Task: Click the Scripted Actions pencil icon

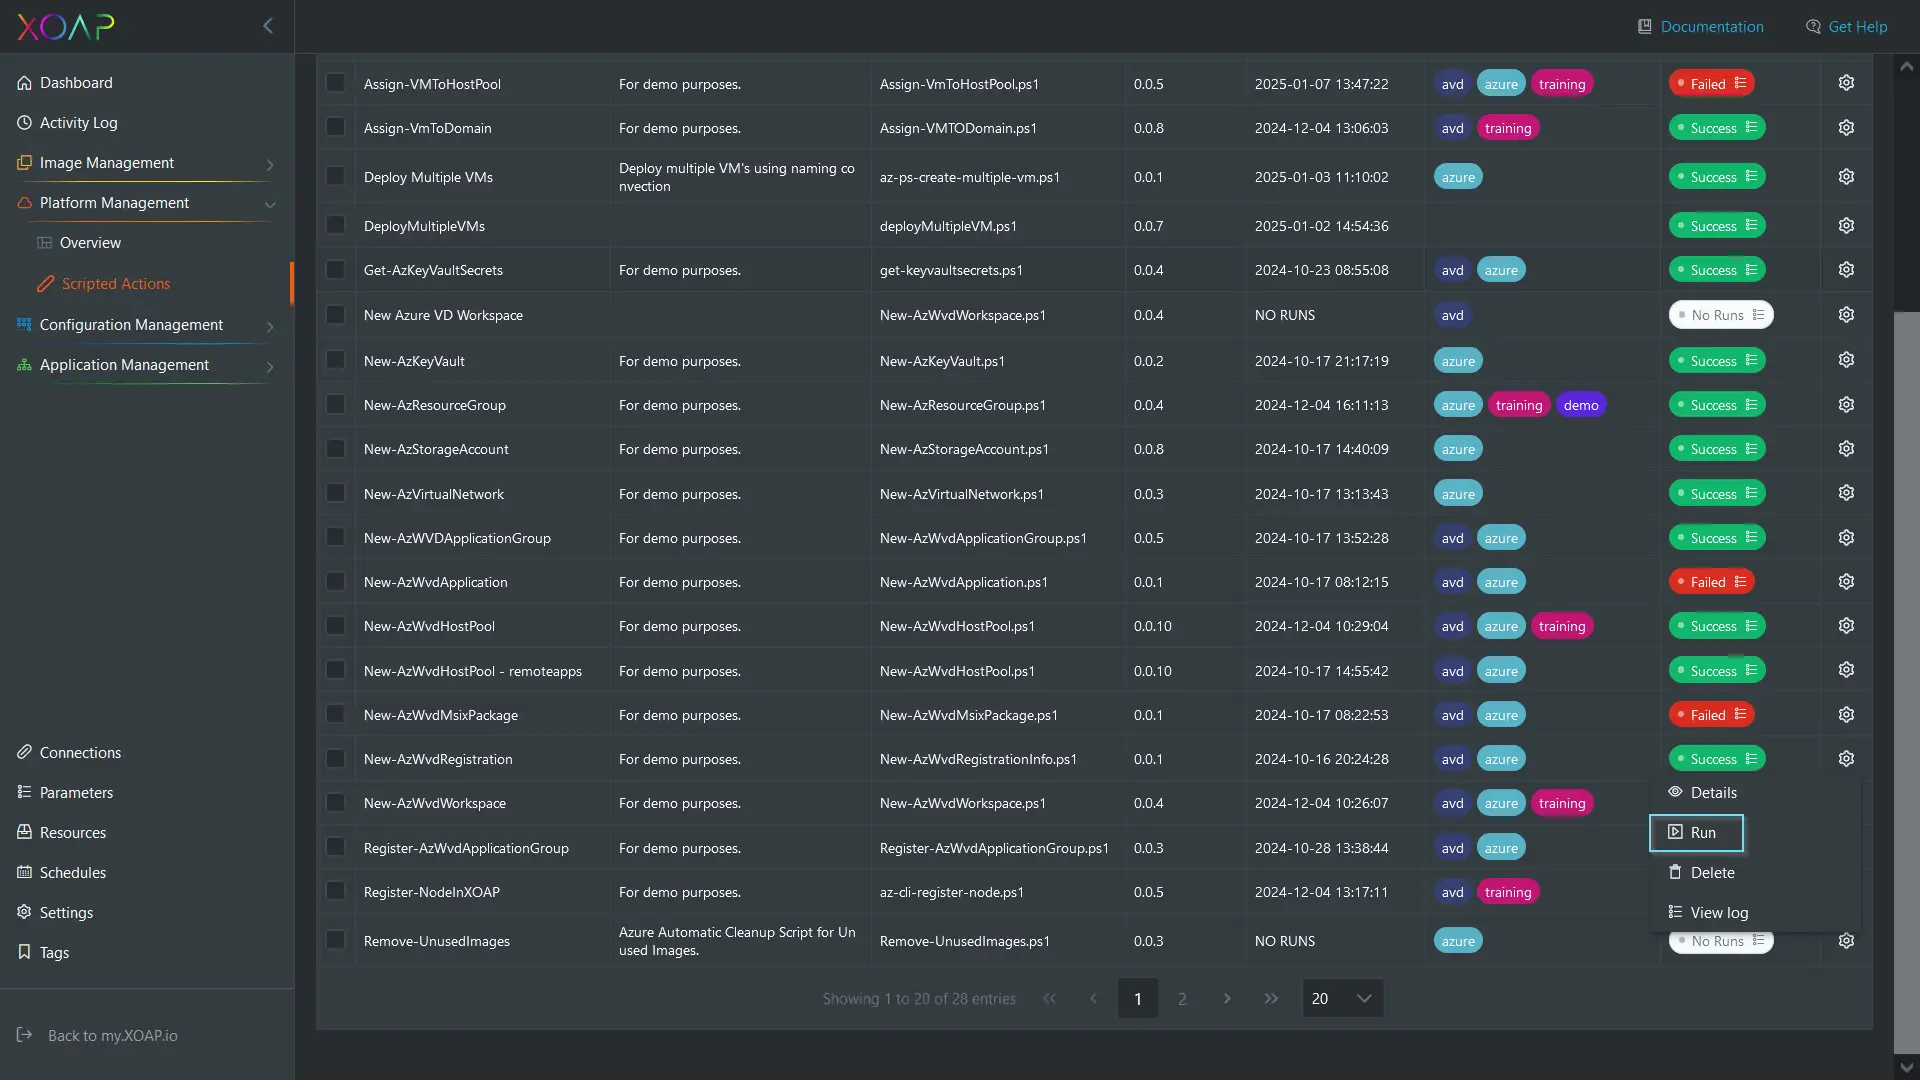Action: (x=45, y=284)
